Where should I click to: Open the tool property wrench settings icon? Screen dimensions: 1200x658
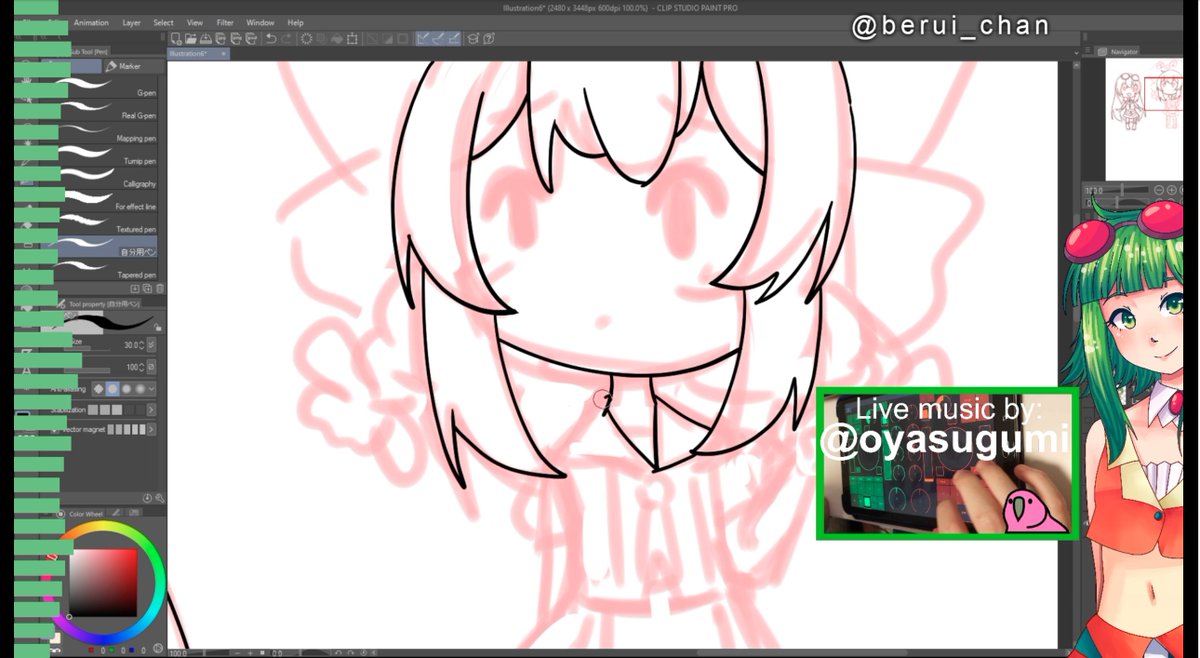coord(159,498)
